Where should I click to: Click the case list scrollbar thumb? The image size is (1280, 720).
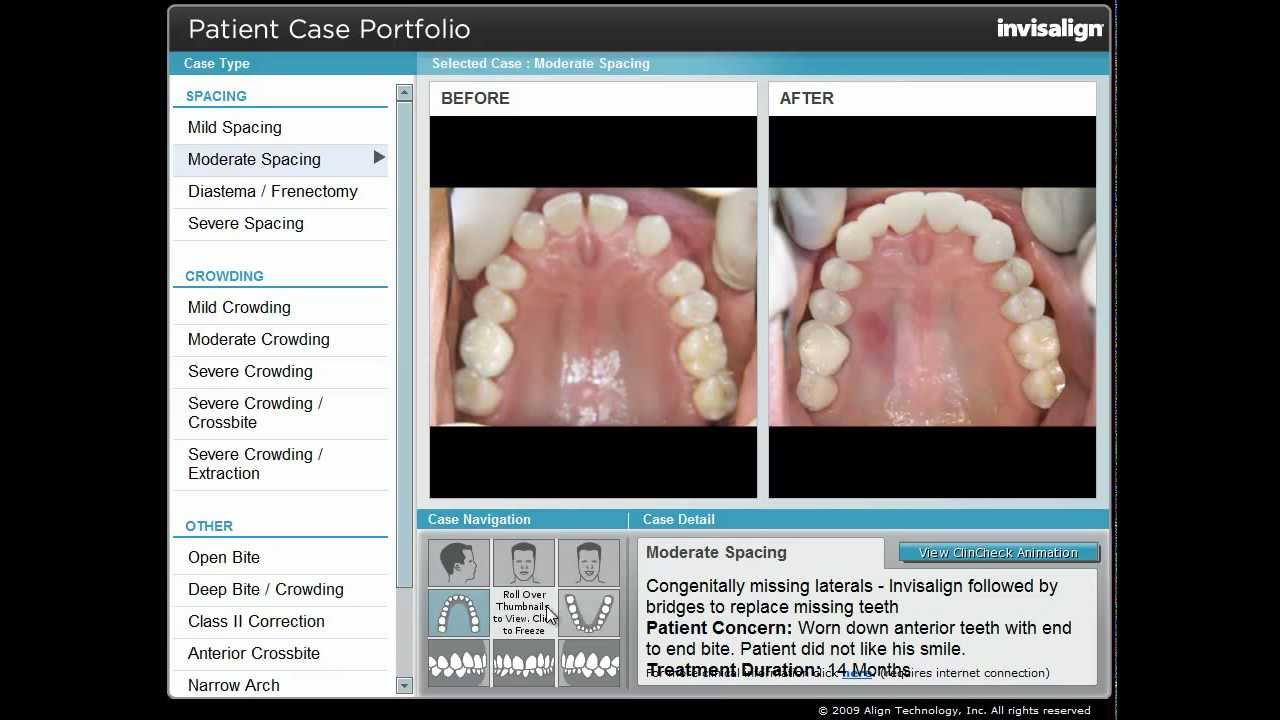click(404, 344)
